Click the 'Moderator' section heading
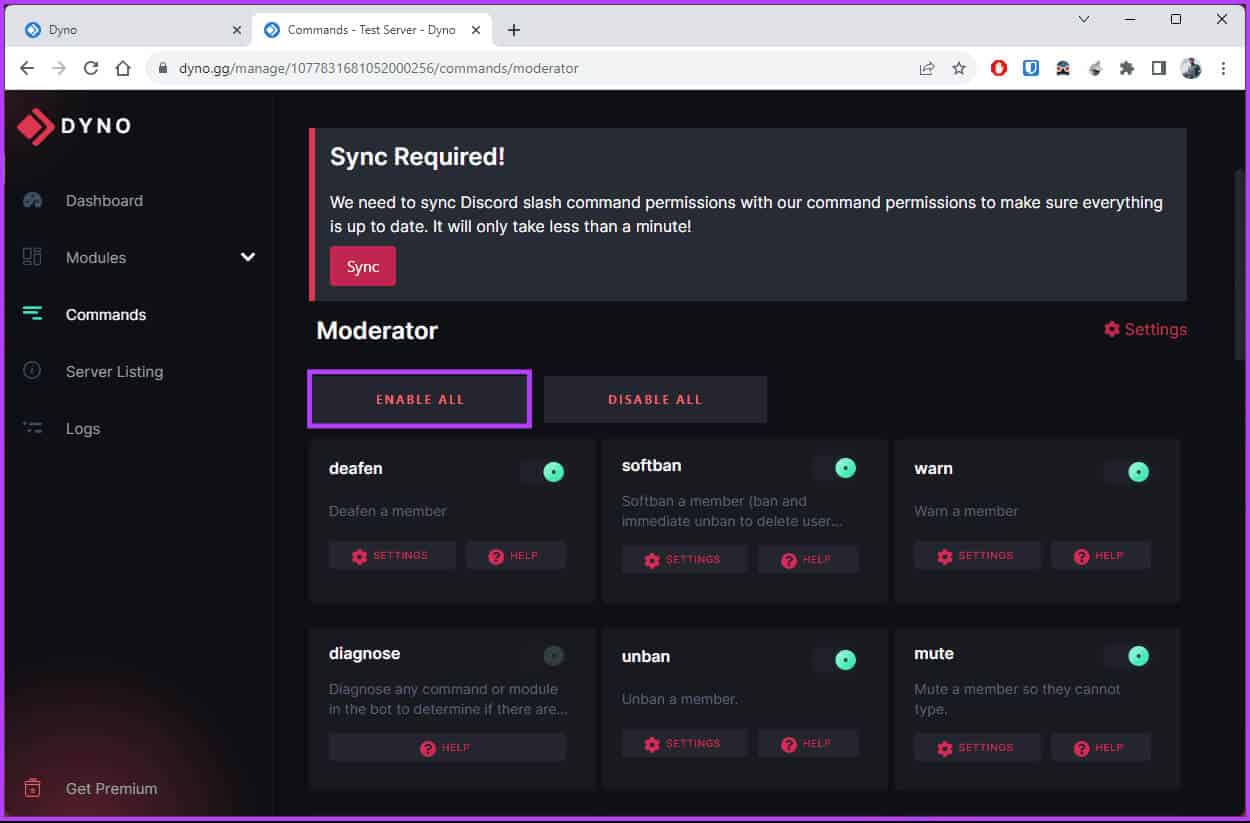 (x=377, y=331)
